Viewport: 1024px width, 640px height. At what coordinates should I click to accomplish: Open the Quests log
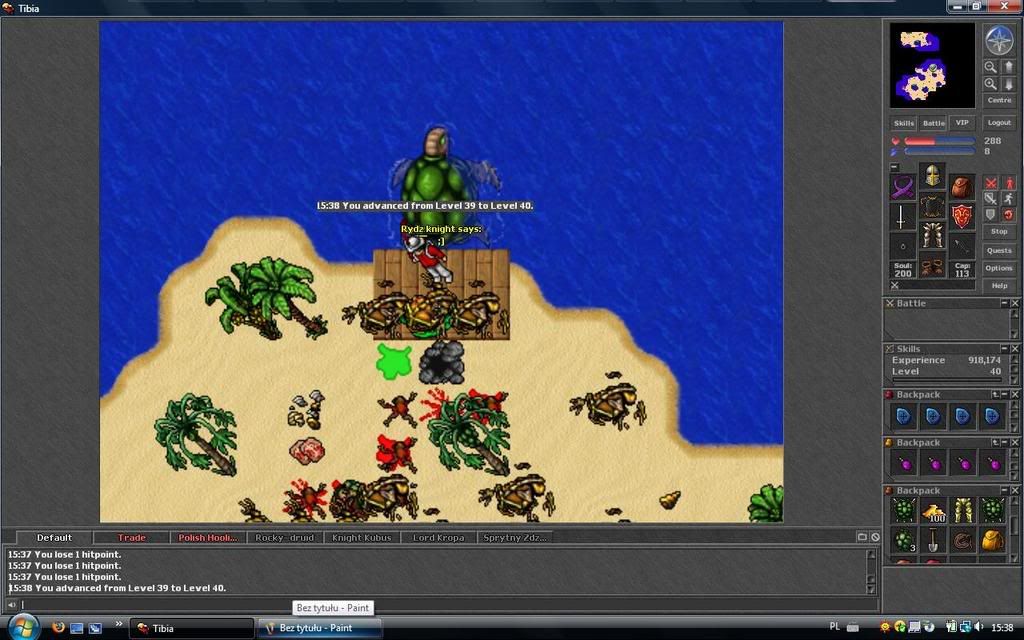pyautogui.click(x=999, y=251)
